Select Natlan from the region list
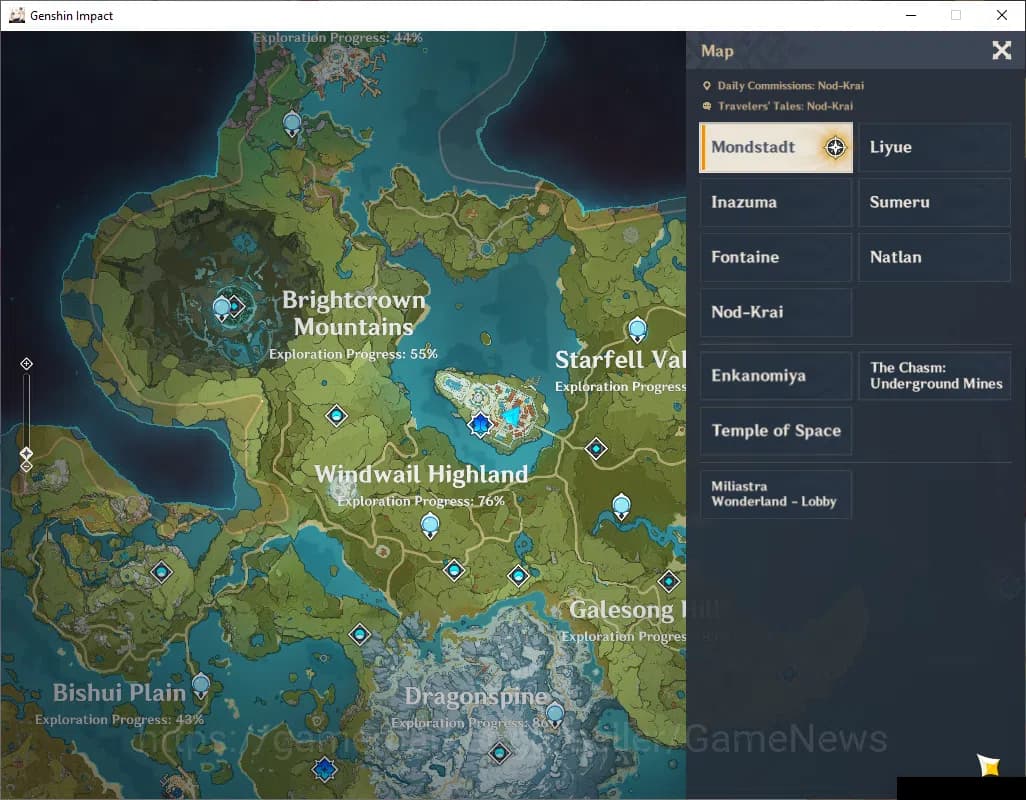Viewport: 1026px width, 800px height. pos(934,257)
